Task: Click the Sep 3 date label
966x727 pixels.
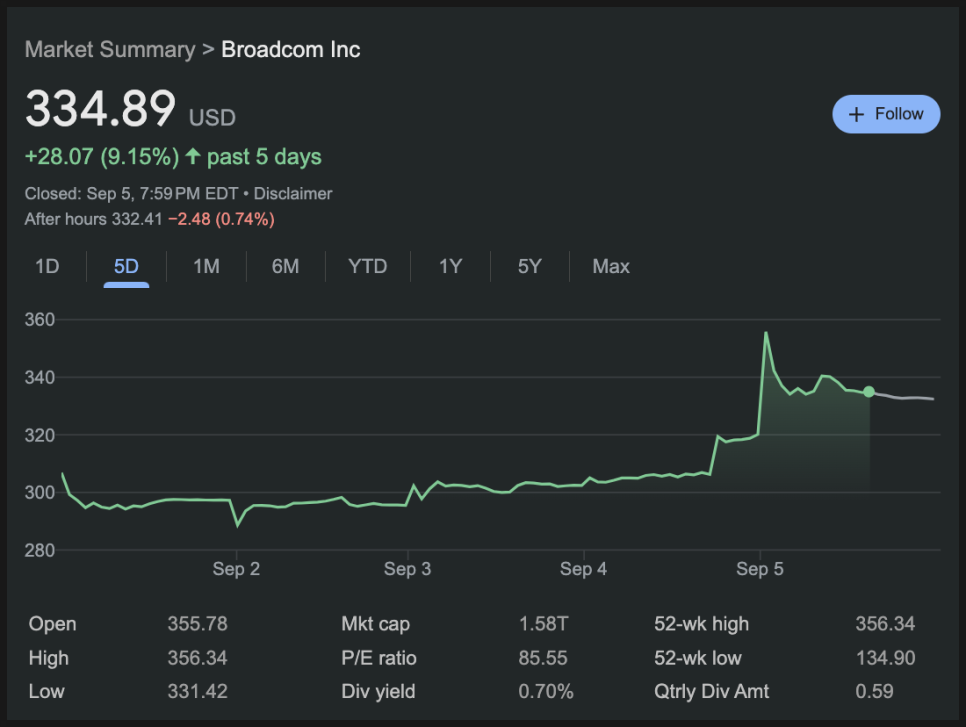Action: coord(407,569)
